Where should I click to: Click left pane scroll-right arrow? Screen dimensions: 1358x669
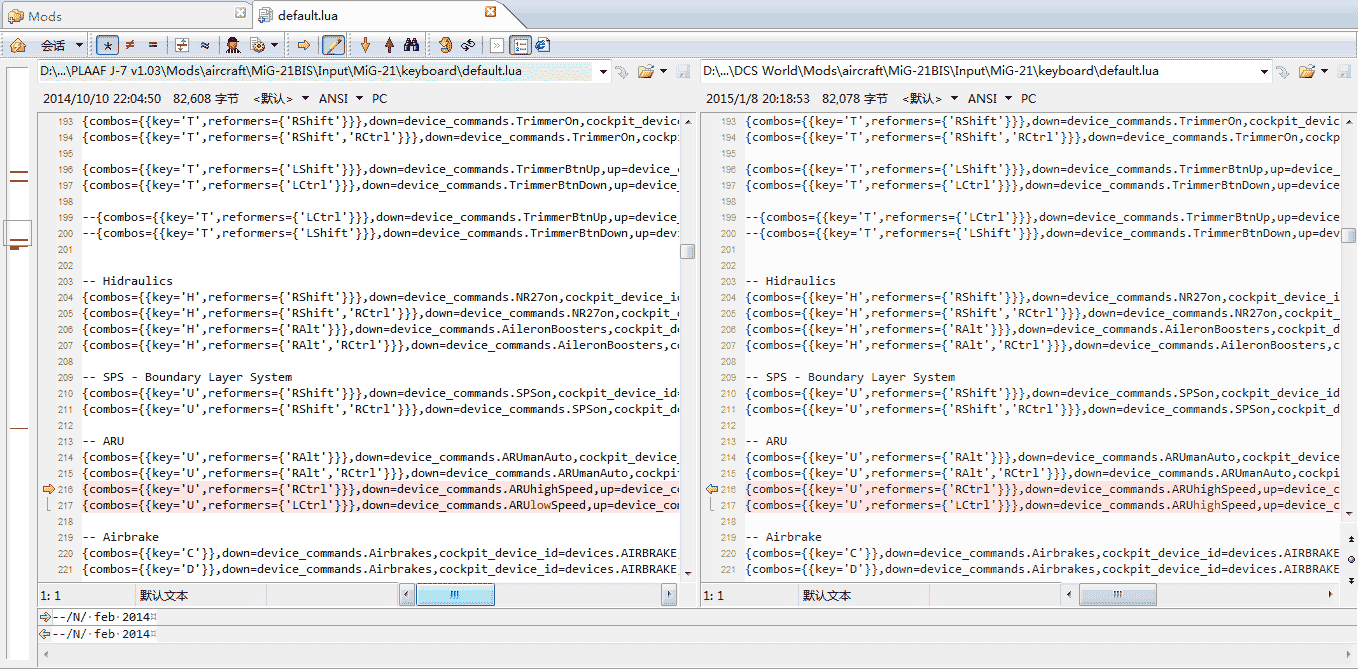tap(669, 595)
